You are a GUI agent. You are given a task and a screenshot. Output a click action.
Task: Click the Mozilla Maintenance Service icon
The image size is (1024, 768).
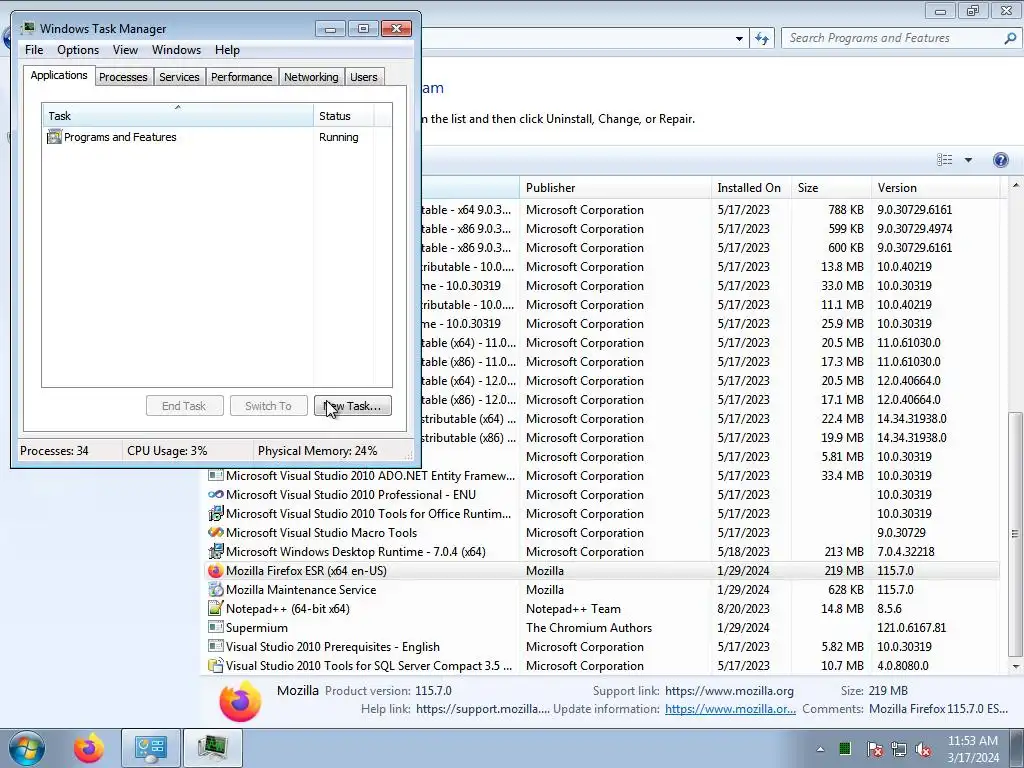(x=216, y=590)
